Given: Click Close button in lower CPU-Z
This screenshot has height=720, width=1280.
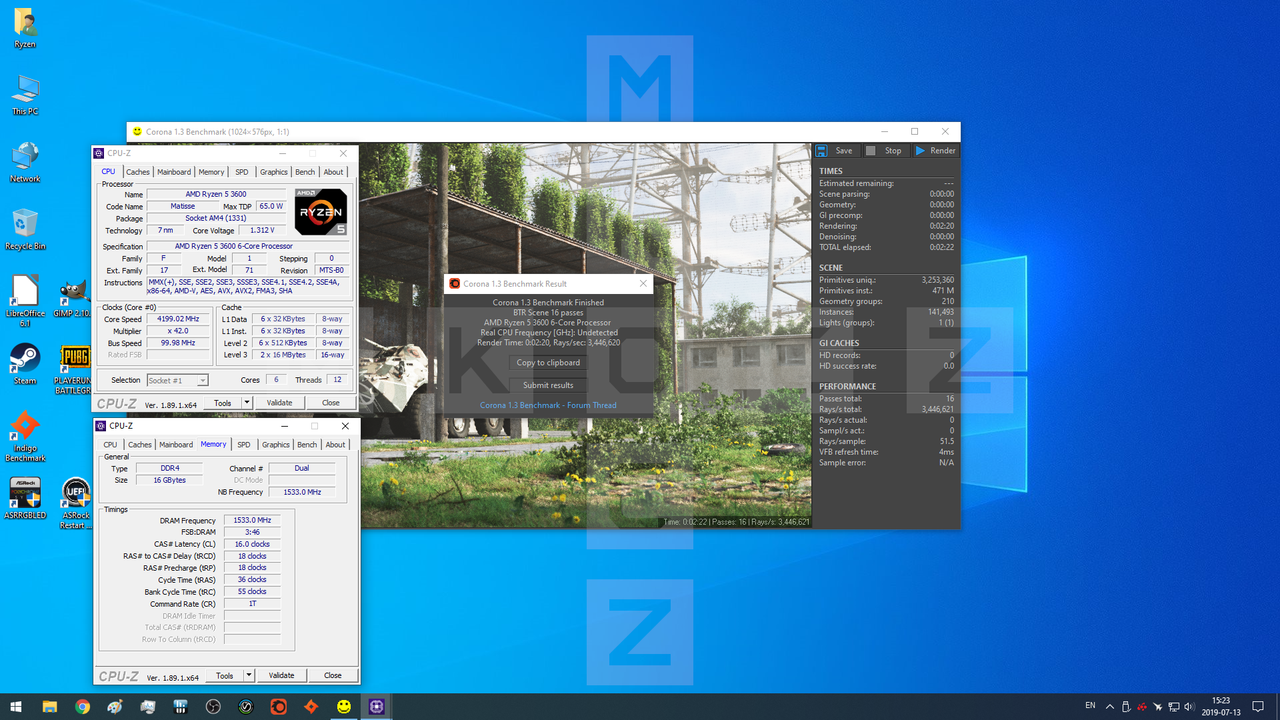Looking at the screenshot, I should click(x=333, y=675).
